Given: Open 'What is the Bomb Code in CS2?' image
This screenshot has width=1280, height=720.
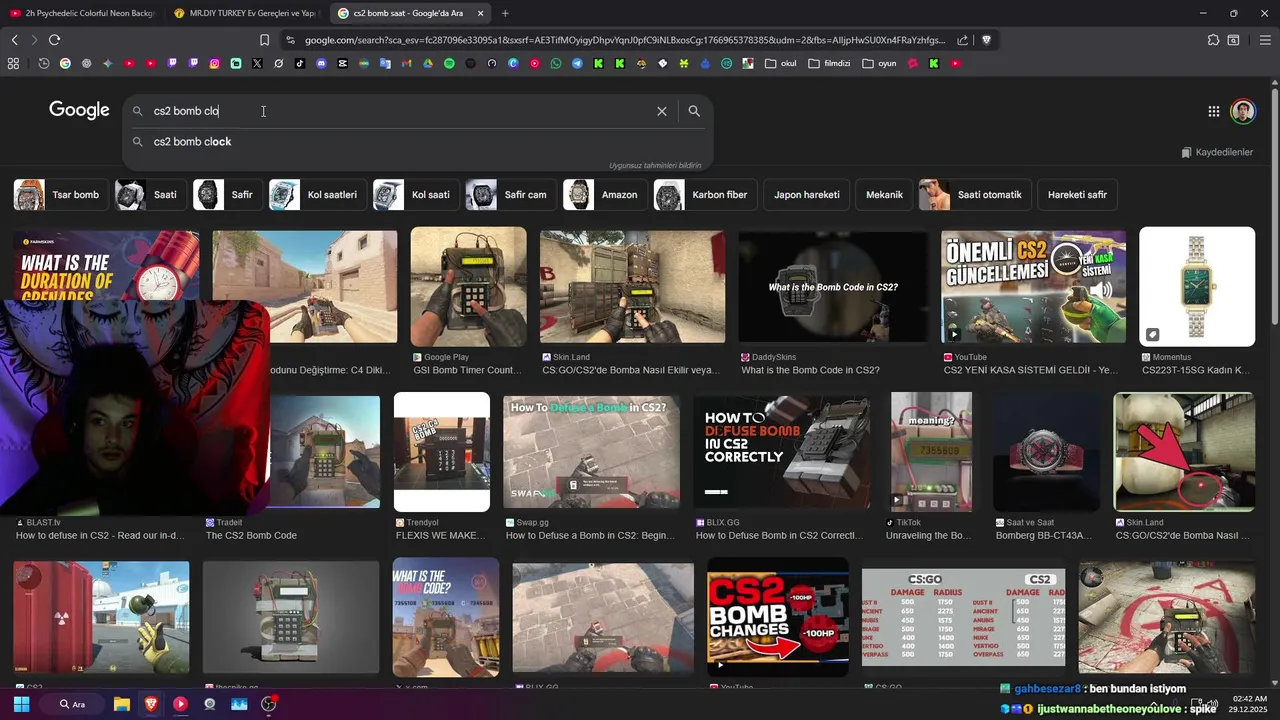Looking at the screenshot, I should 832,287.
